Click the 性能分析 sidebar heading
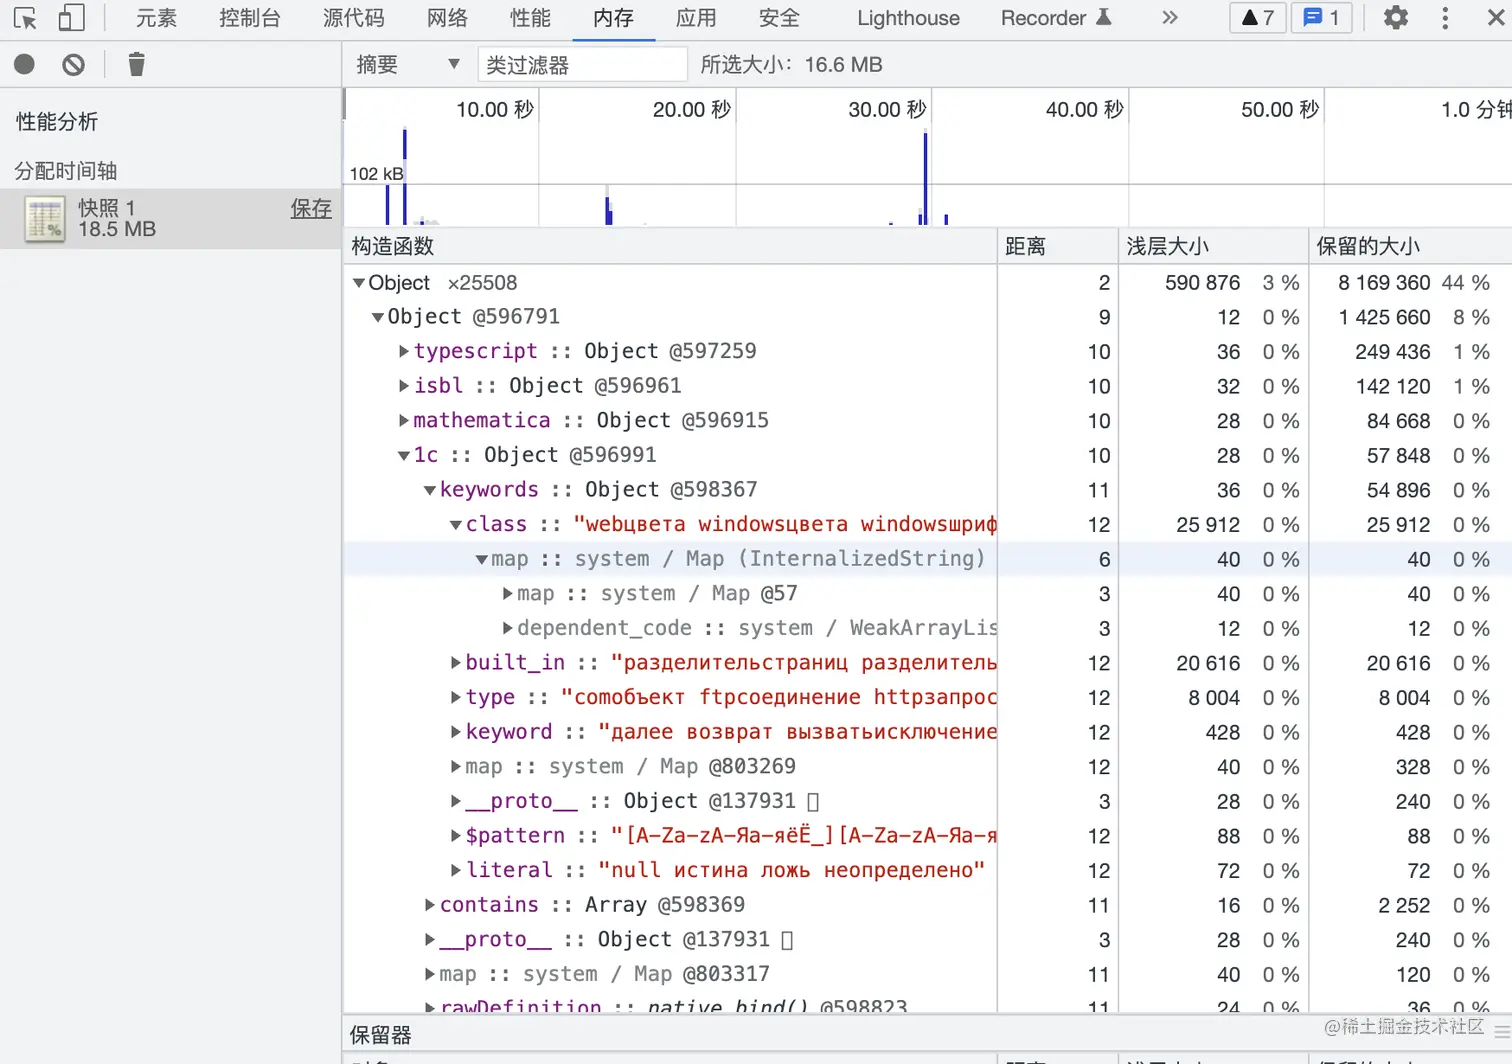The image size is (1512, 1064). pyautogui.click(x=57, y=122)
